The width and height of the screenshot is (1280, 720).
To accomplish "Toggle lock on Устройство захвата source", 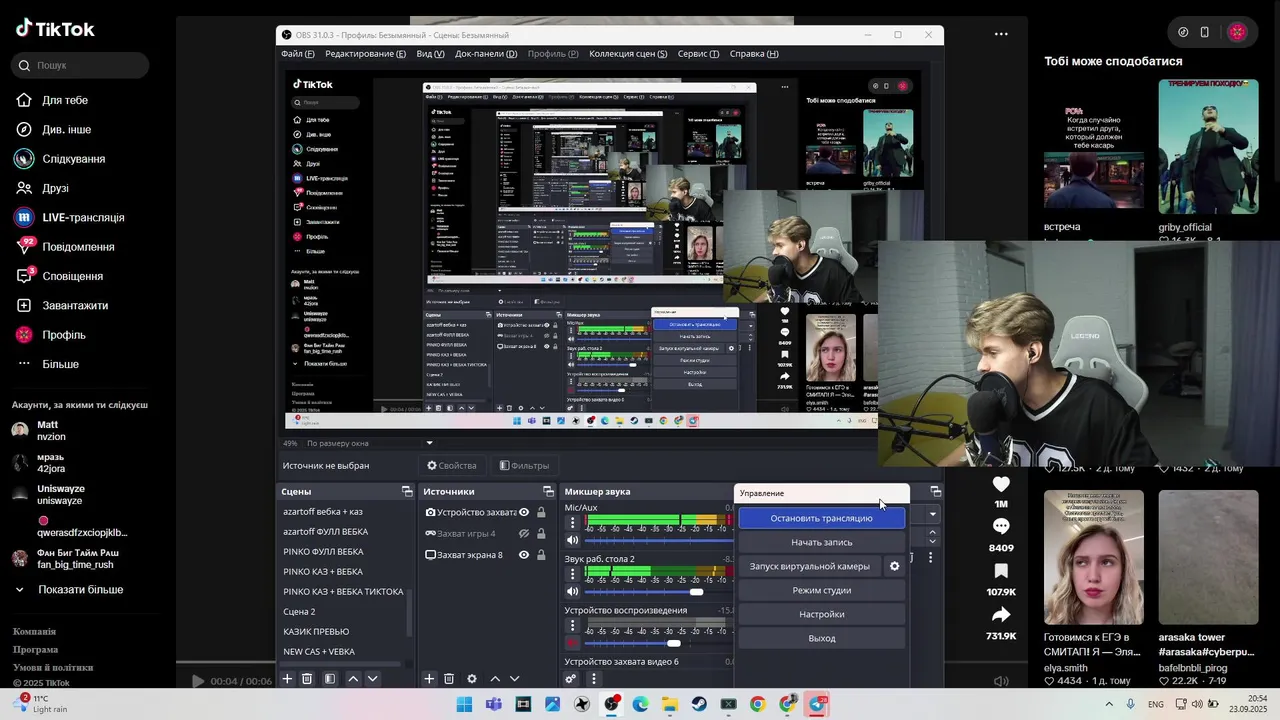I will 541,512.
